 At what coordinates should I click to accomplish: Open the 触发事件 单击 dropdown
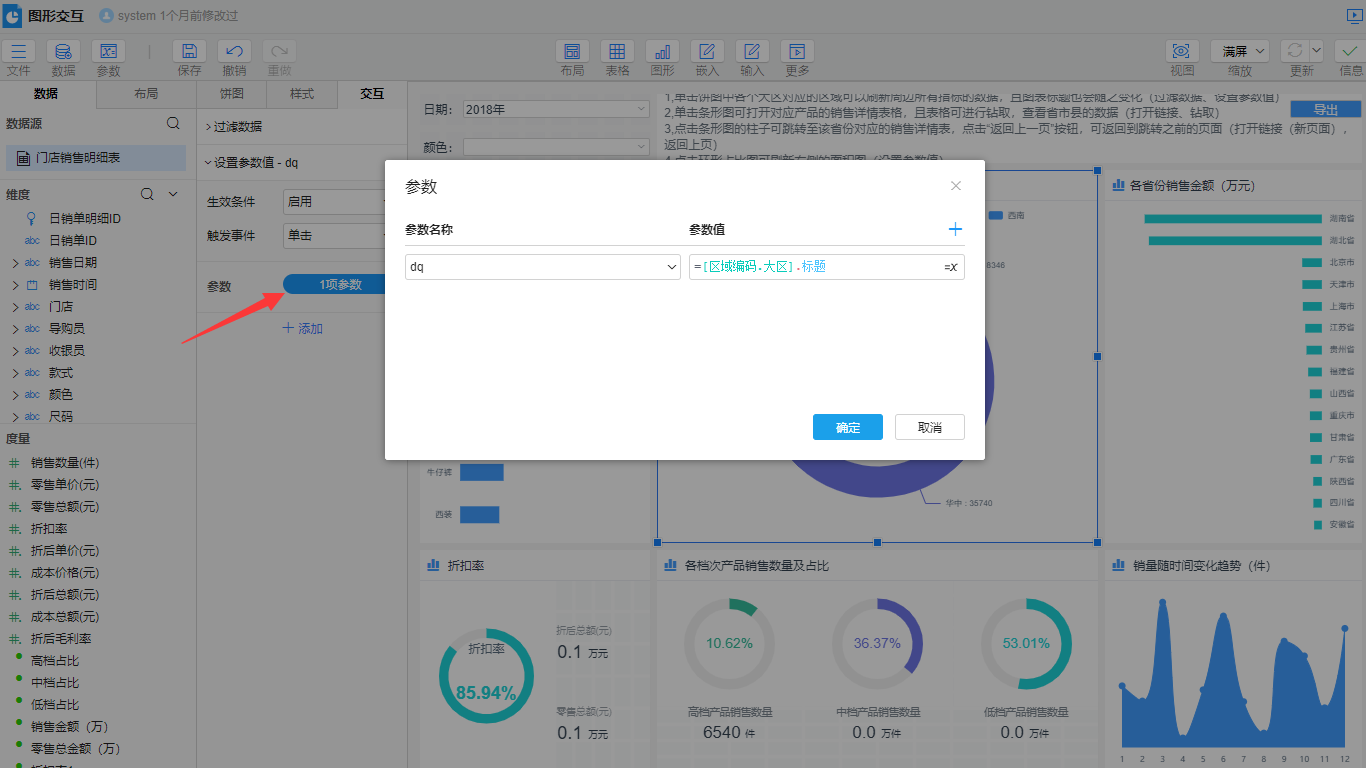pos(335,236)
